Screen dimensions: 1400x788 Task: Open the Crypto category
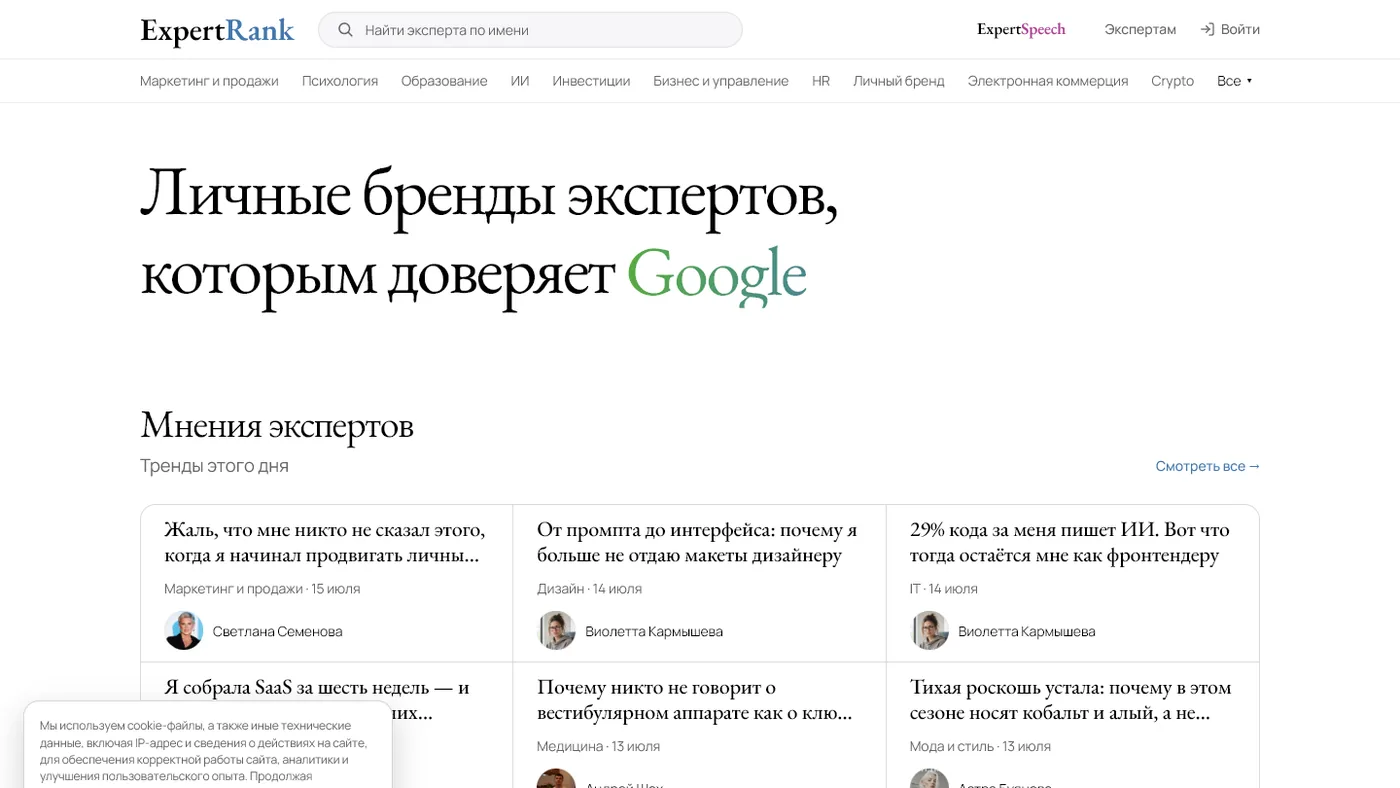[1172, 81]
